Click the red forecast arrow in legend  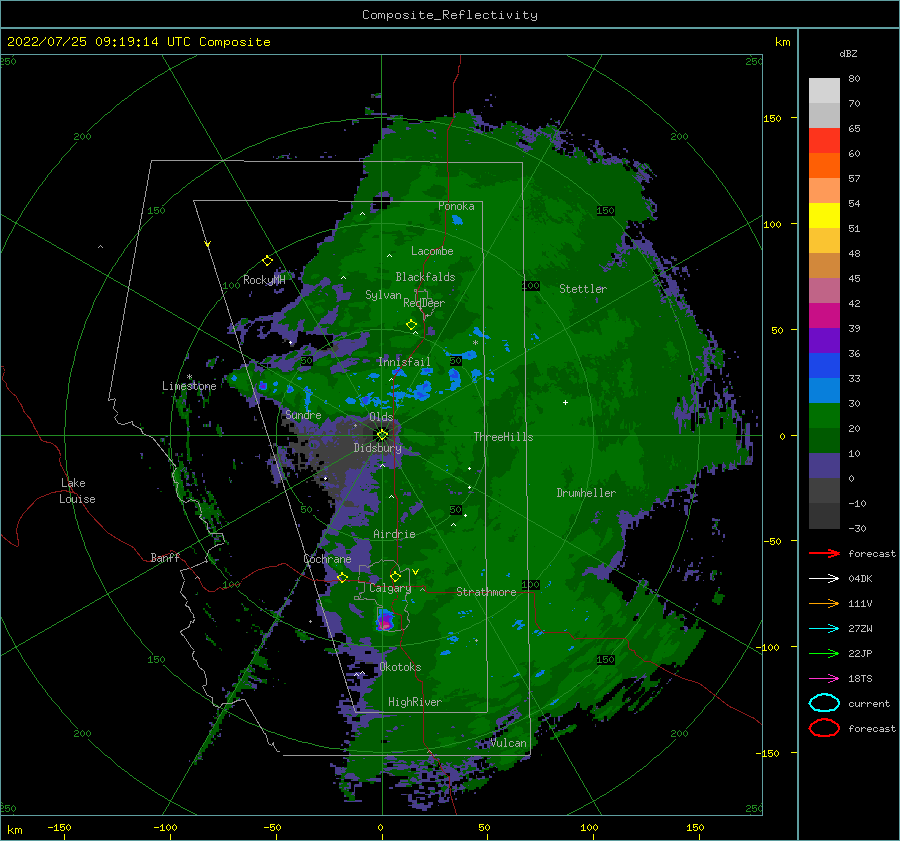824,553
